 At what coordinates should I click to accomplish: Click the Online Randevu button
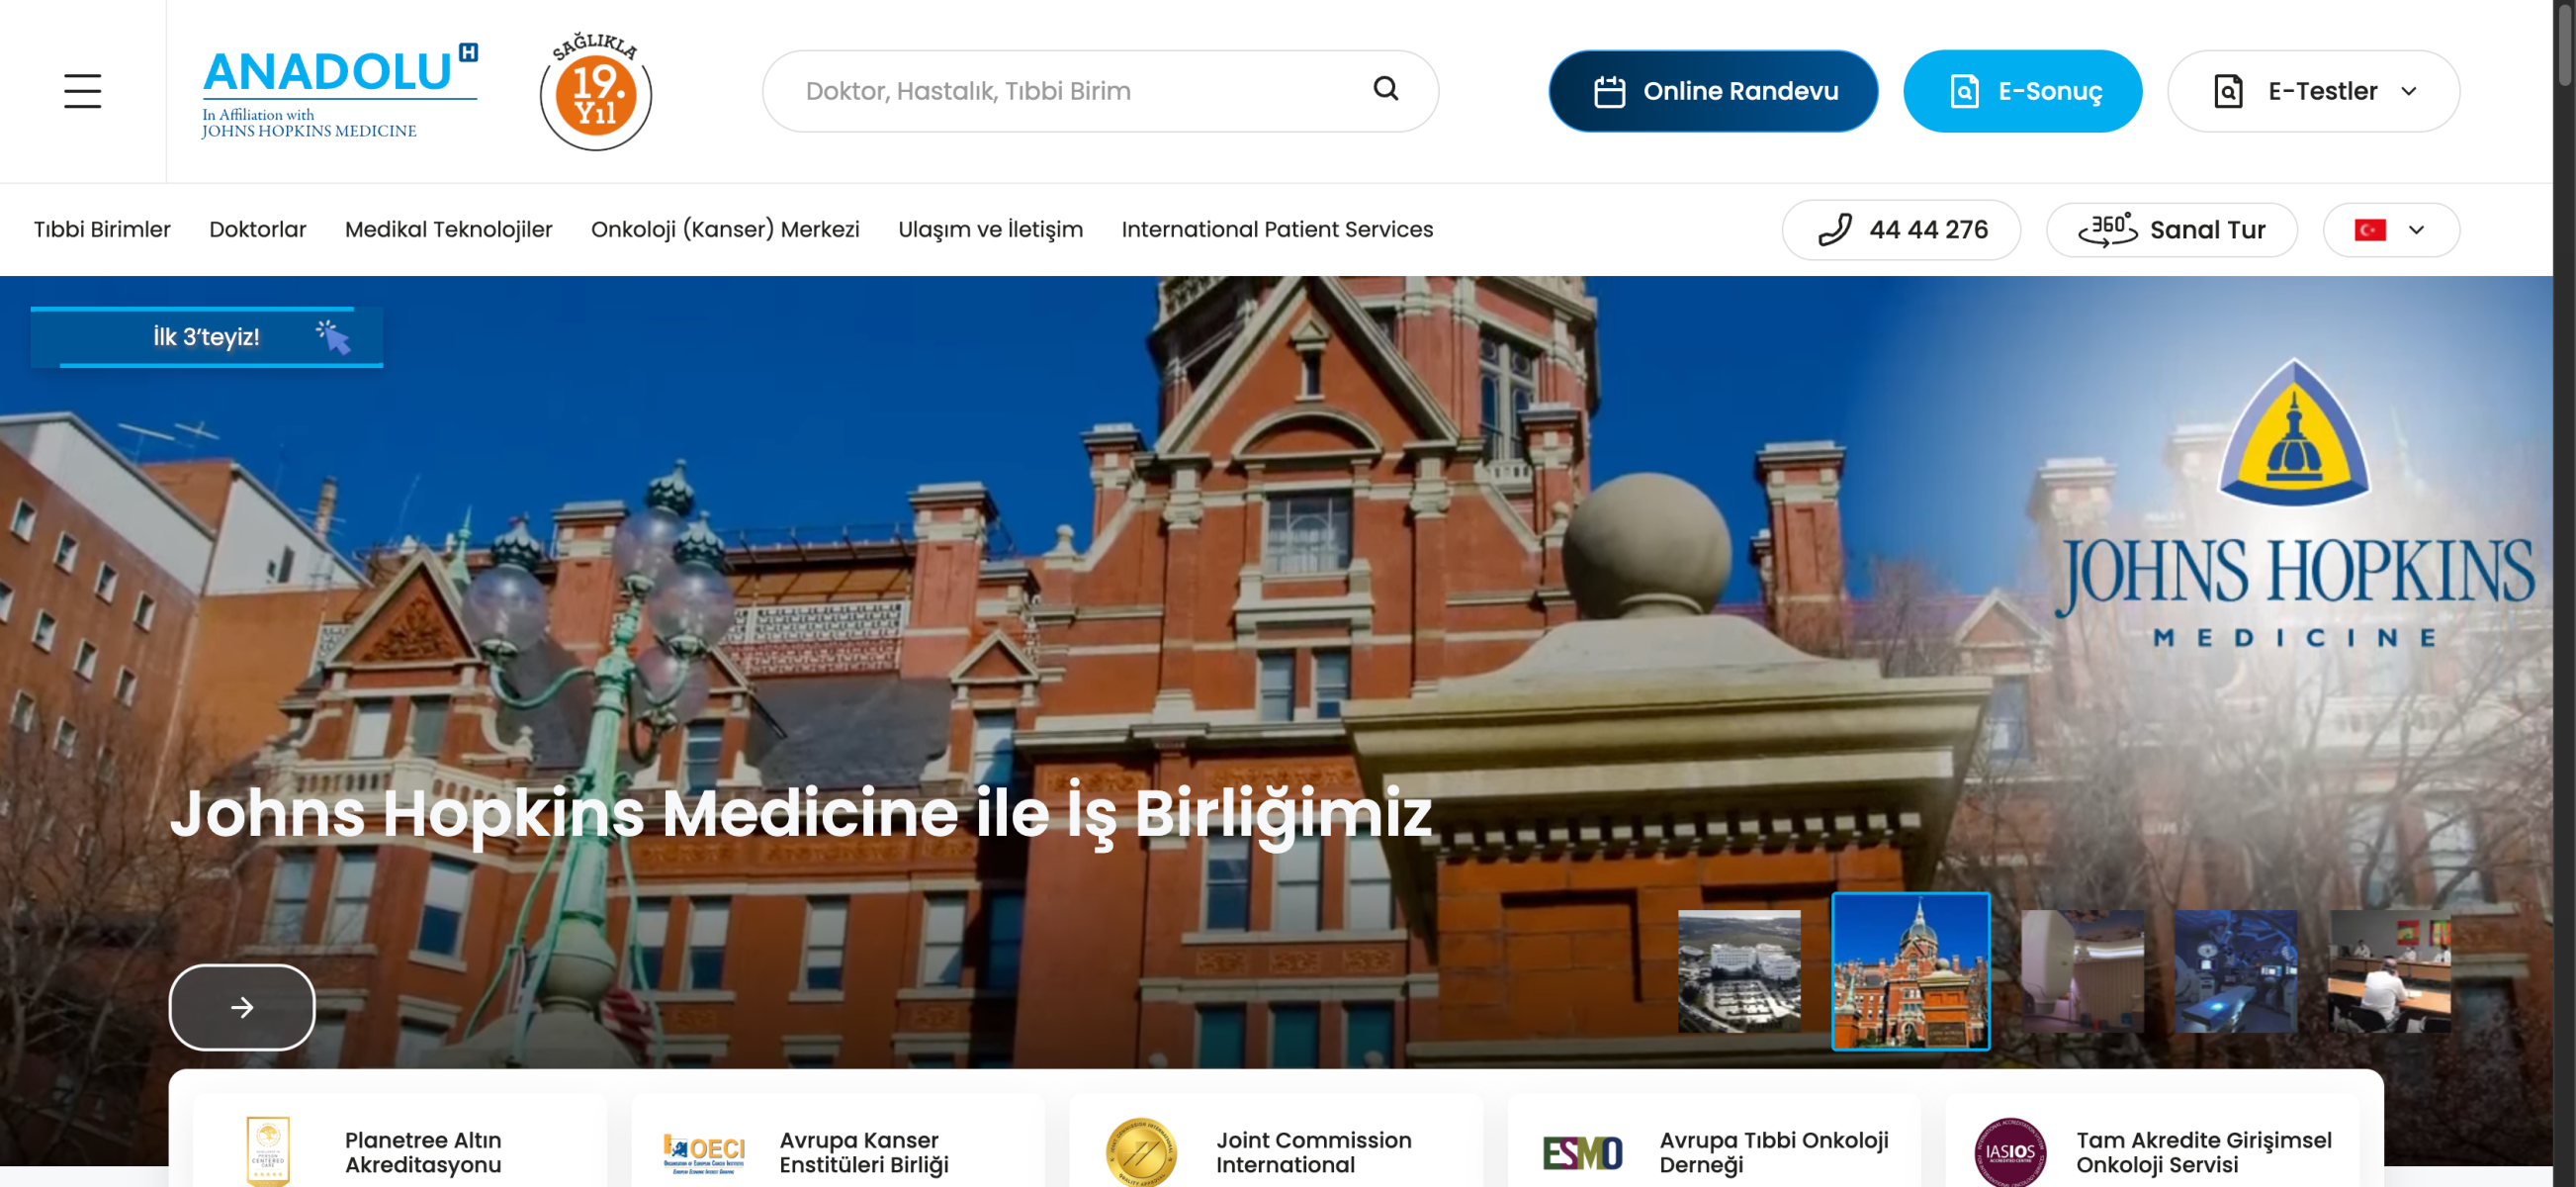[x=1713, y=91]
